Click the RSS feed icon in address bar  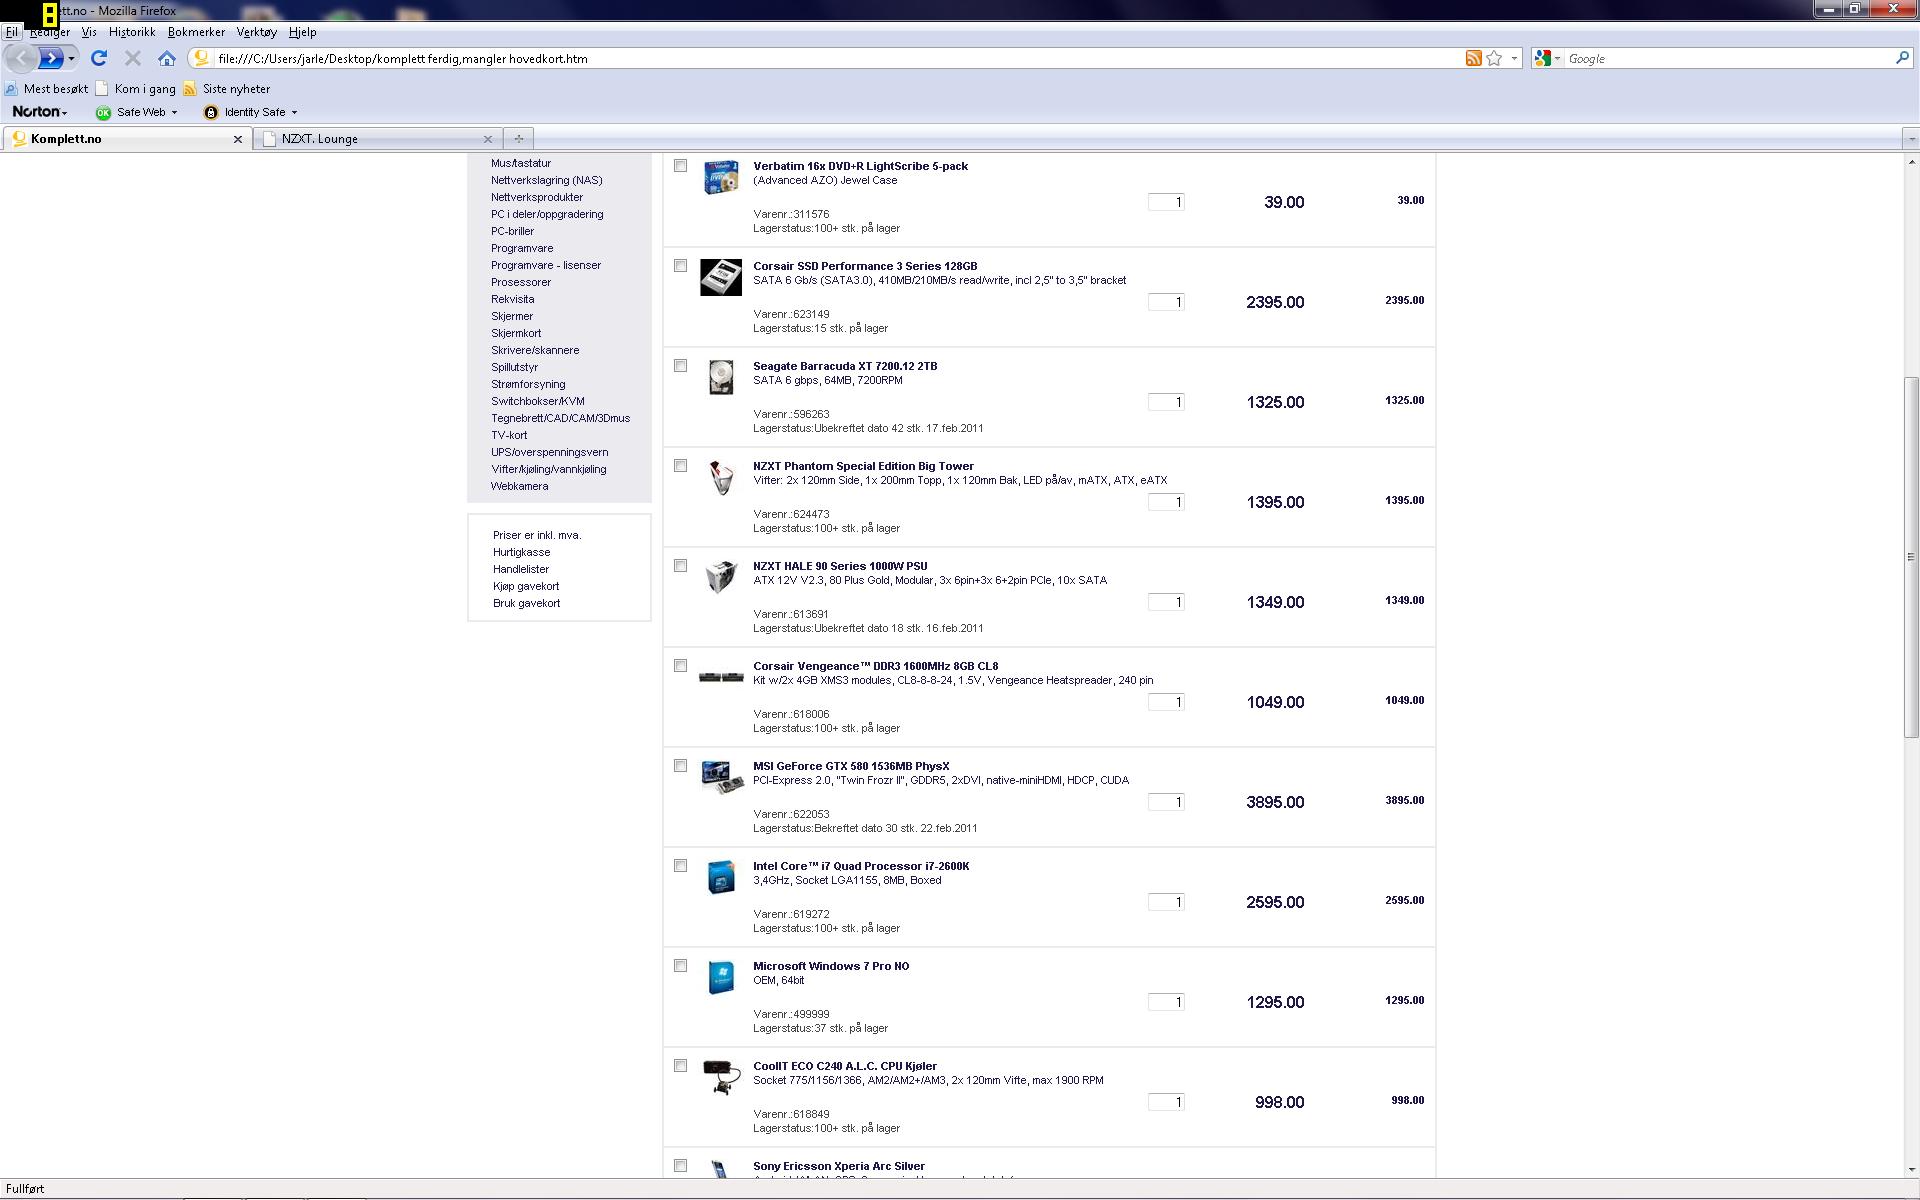pos(1473,58)
